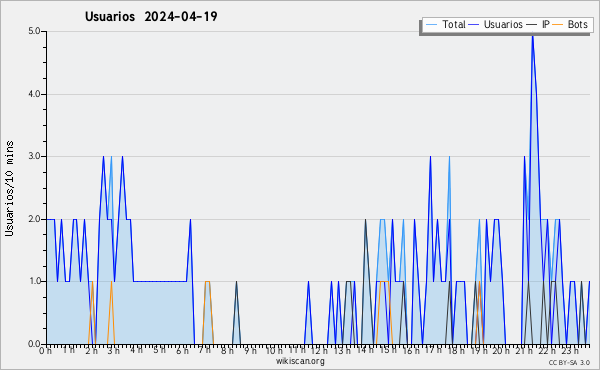Click the '23 h' x-axis label
This screenshot has height=370, width=600.
[569, 350]
